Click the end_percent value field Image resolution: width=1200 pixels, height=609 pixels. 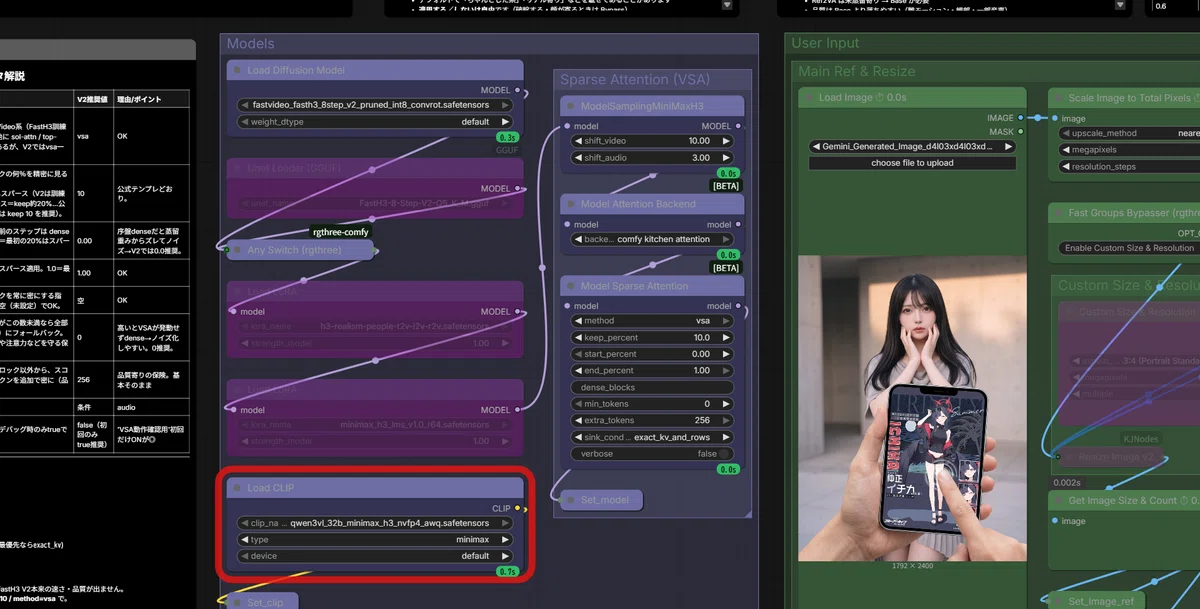tap(652, 371)
